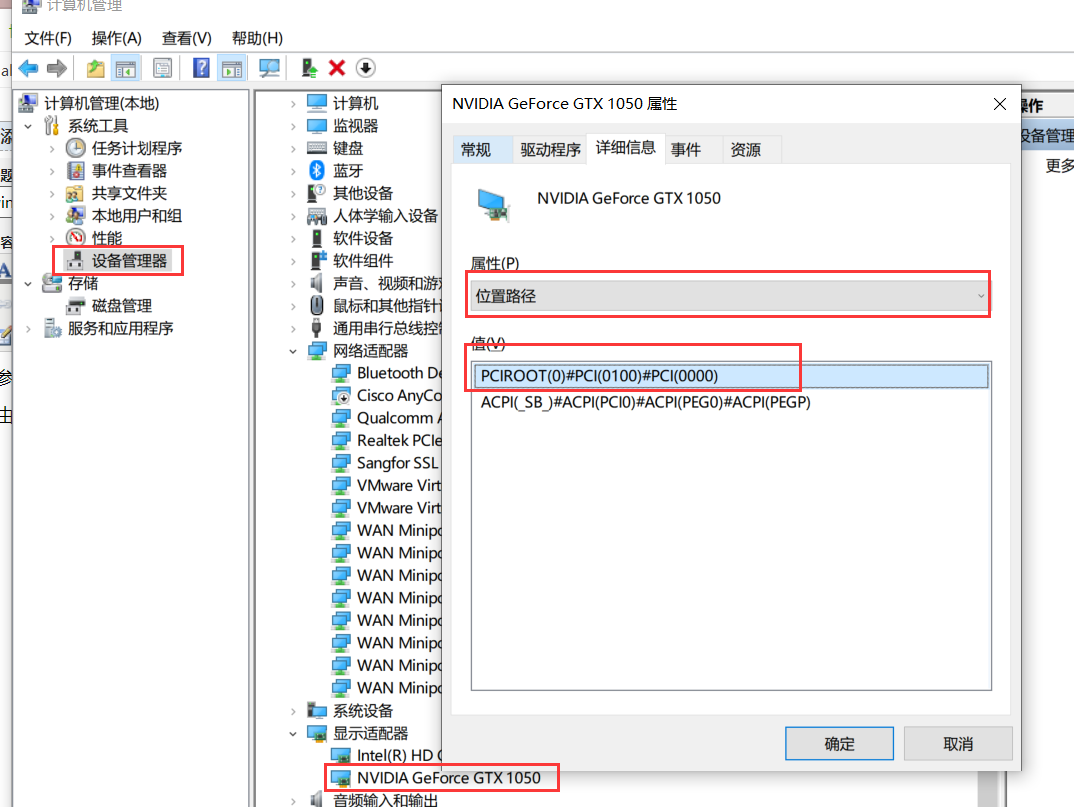Switch to the 驱动程序 tab
Viewport: 1074px width, 807px height.
click(550, 149)
